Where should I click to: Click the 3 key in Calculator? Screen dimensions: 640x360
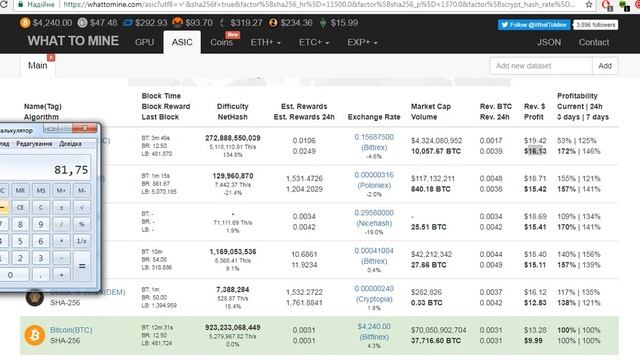coord(41,258)
